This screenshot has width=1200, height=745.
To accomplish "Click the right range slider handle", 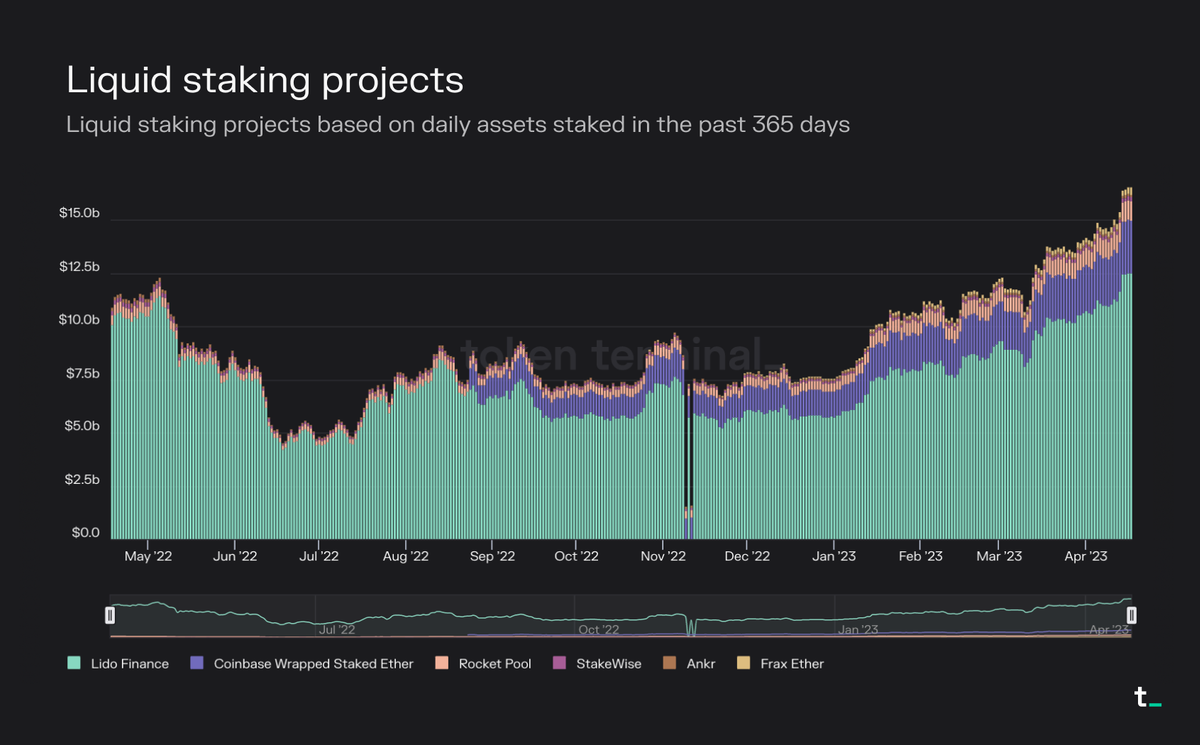I will tap(1131, 614).
